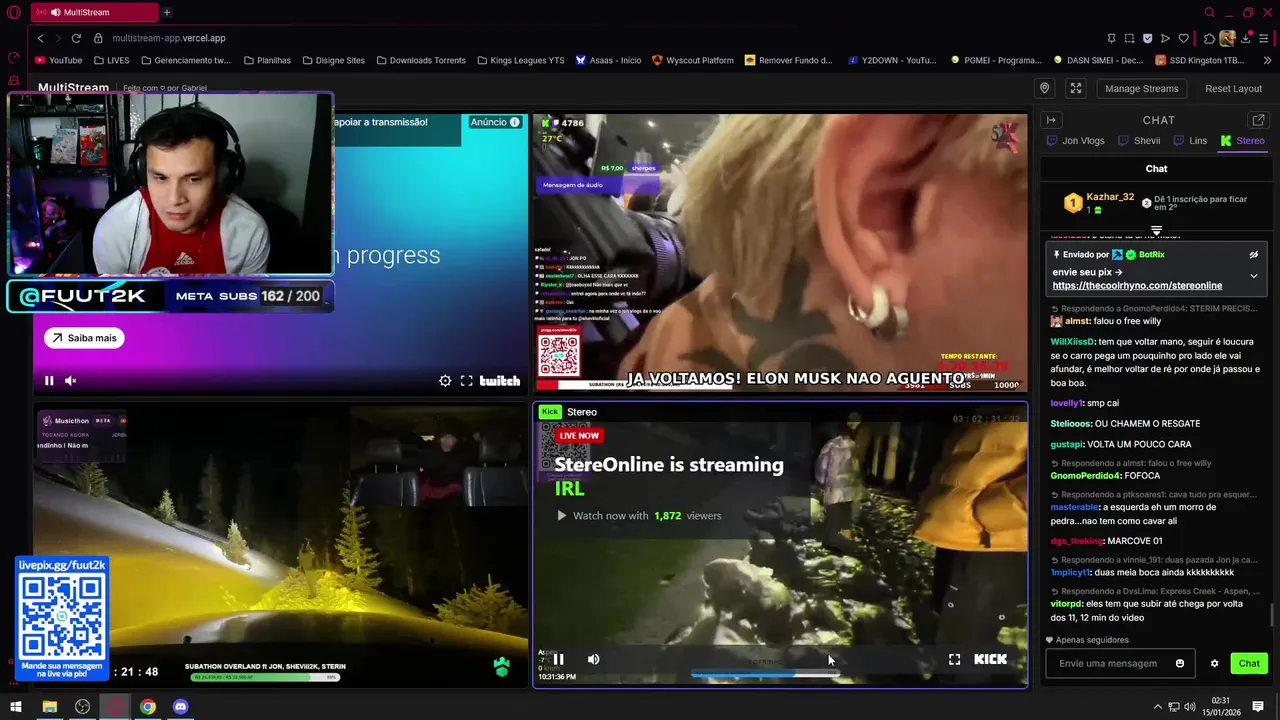Open the Opera menu logo
Screen dimensions: 1280x720
coord(14,12)
